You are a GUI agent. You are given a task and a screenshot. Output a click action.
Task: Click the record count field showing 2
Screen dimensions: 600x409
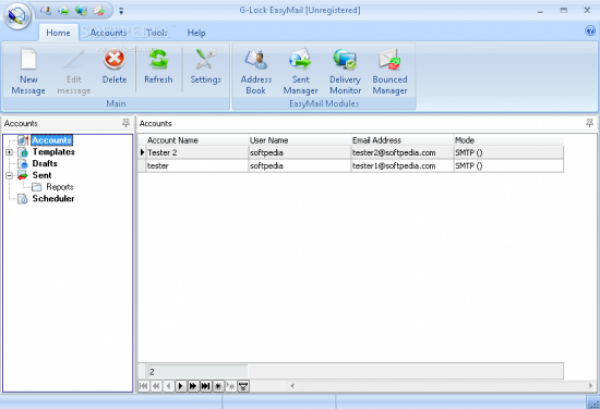tap(197, 371)
